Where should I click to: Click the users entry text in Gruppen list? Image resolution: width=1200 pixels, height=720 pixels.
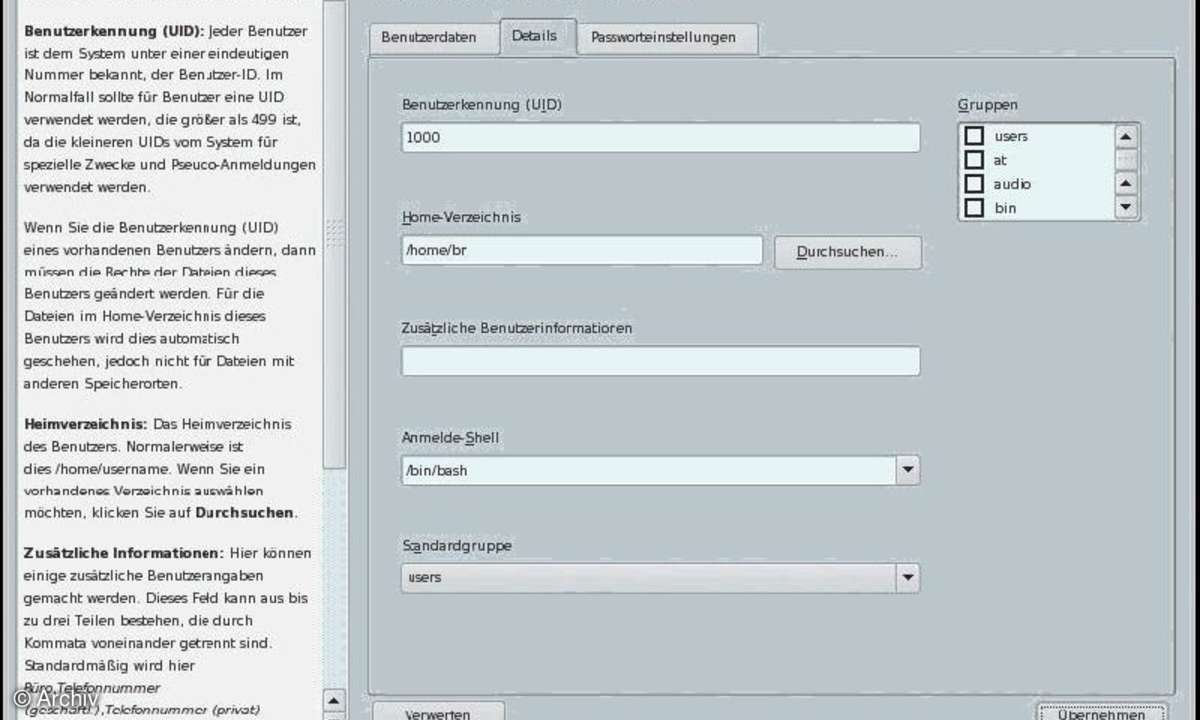pyautogui.click(x=1011, y=136)
